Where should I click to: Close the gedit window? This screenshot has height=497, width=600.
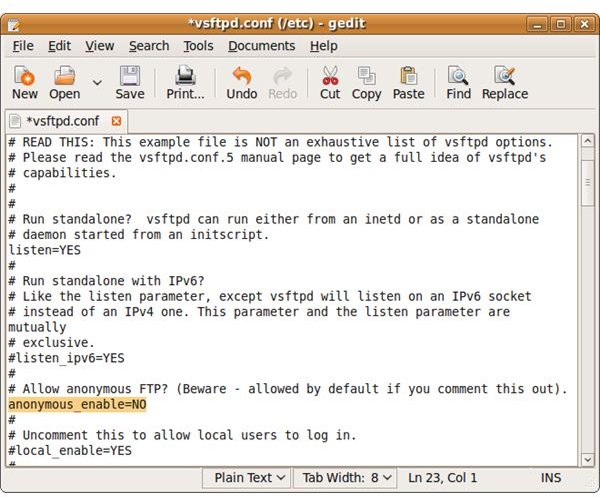click(584, 24)
